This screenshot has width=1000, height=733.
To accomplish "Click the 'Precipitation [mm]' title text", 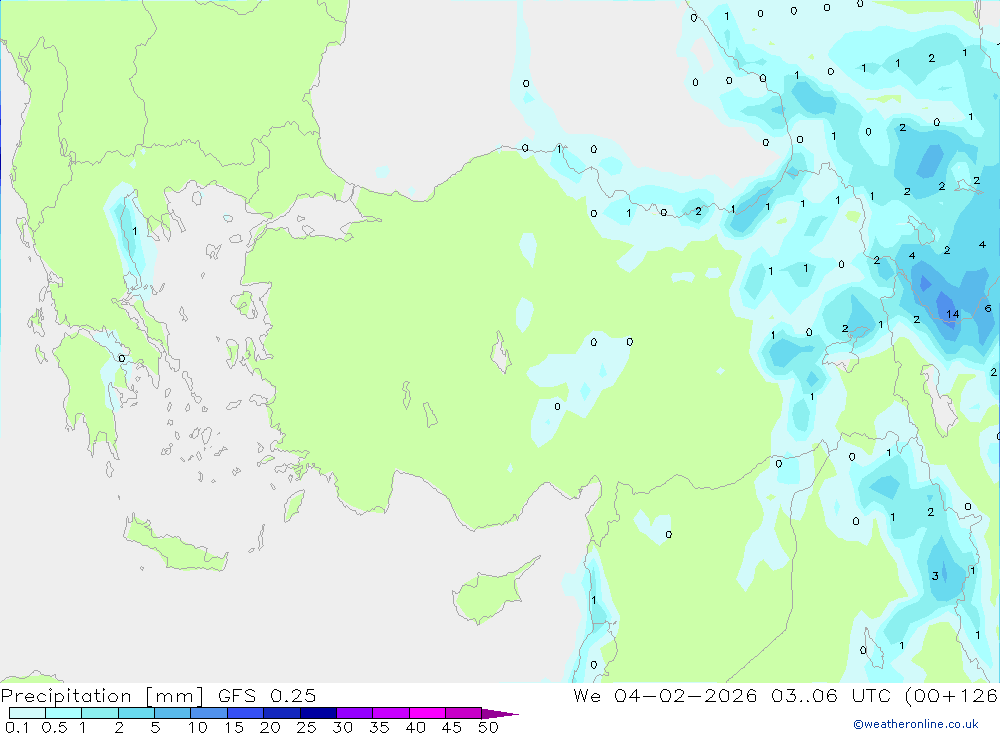I will pos(102,696).
